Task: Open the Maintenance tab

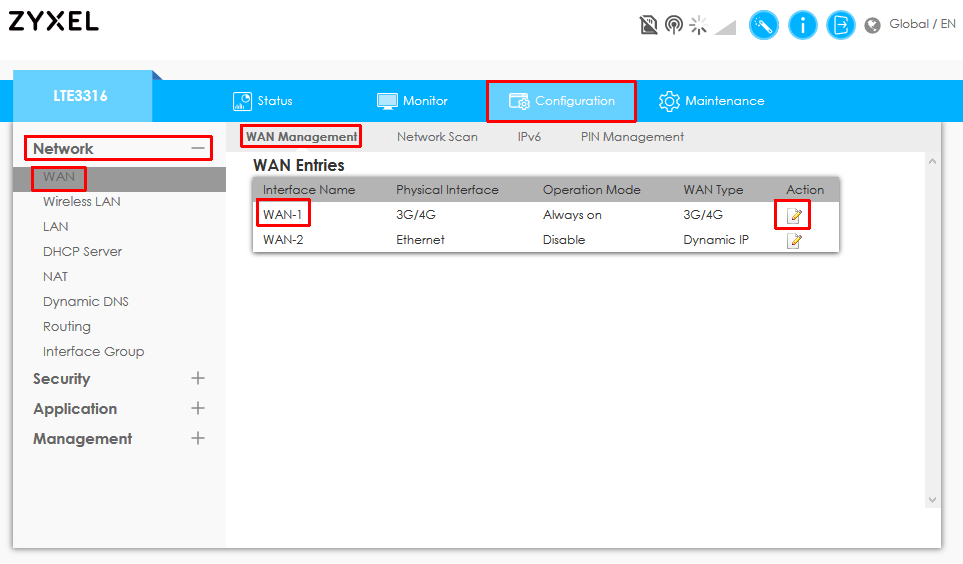Action: 711,101
